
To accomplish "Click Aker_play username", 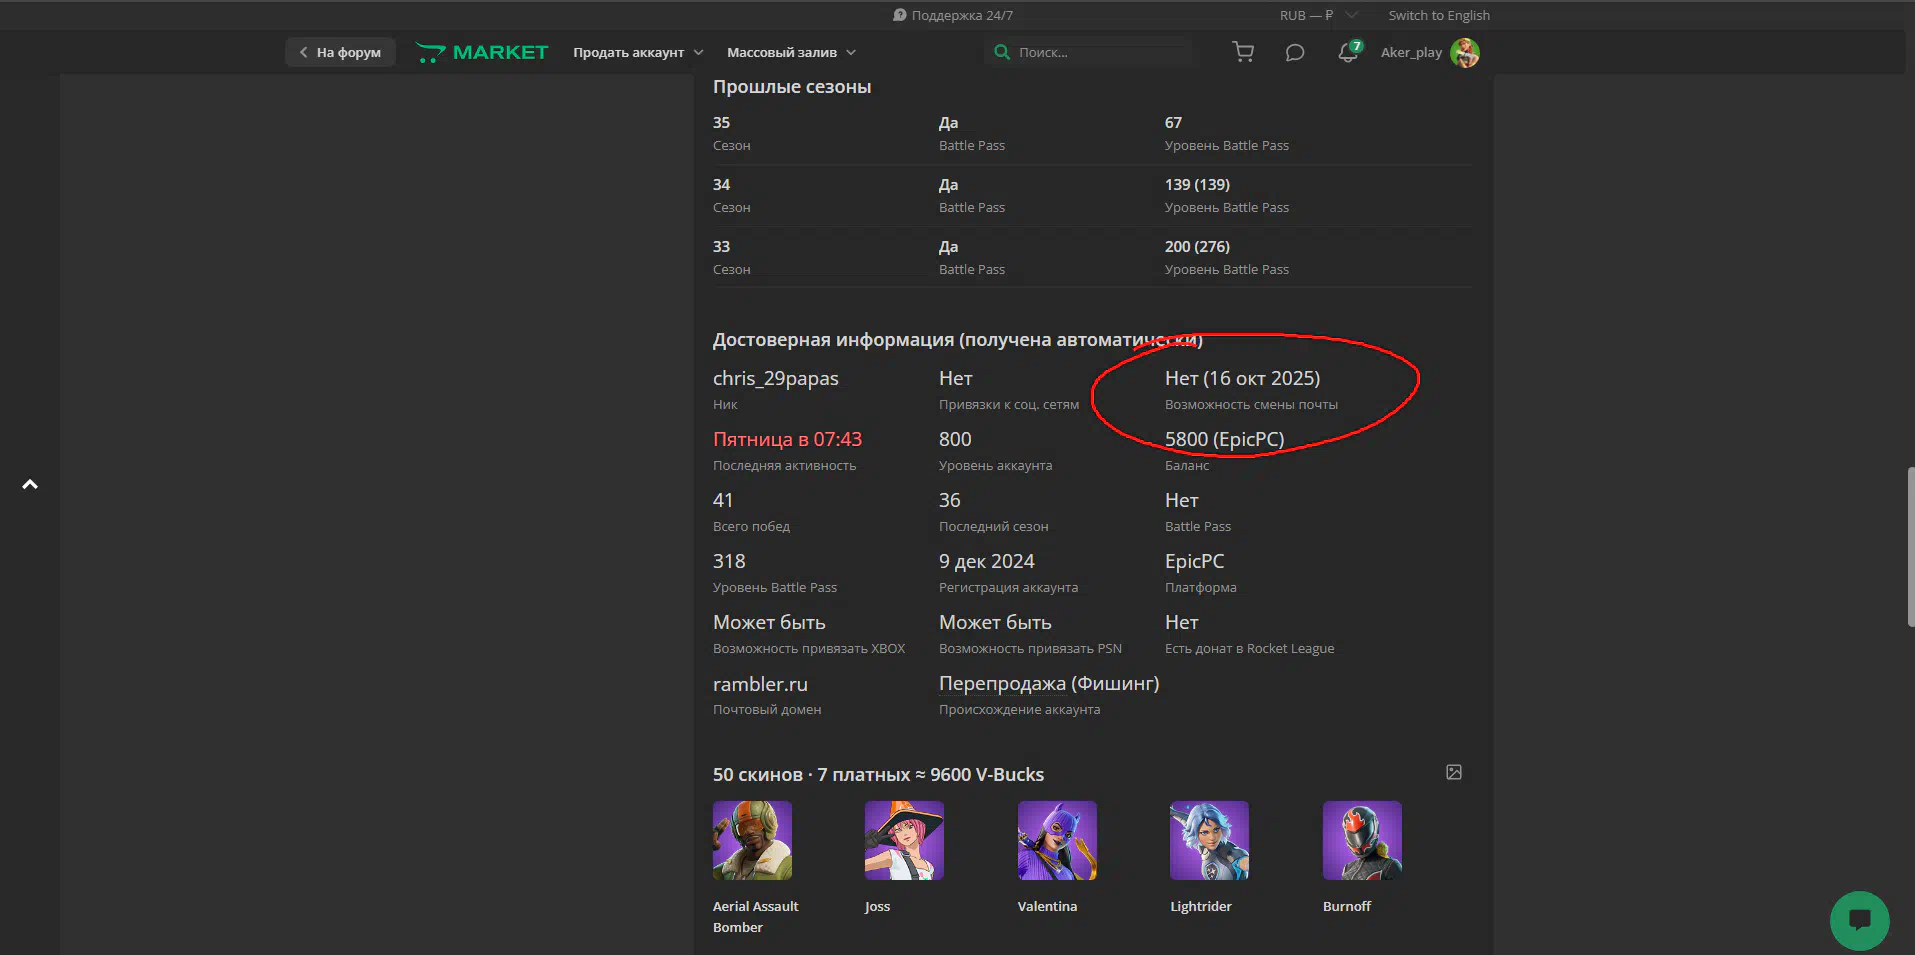I will coord(1411,52).
